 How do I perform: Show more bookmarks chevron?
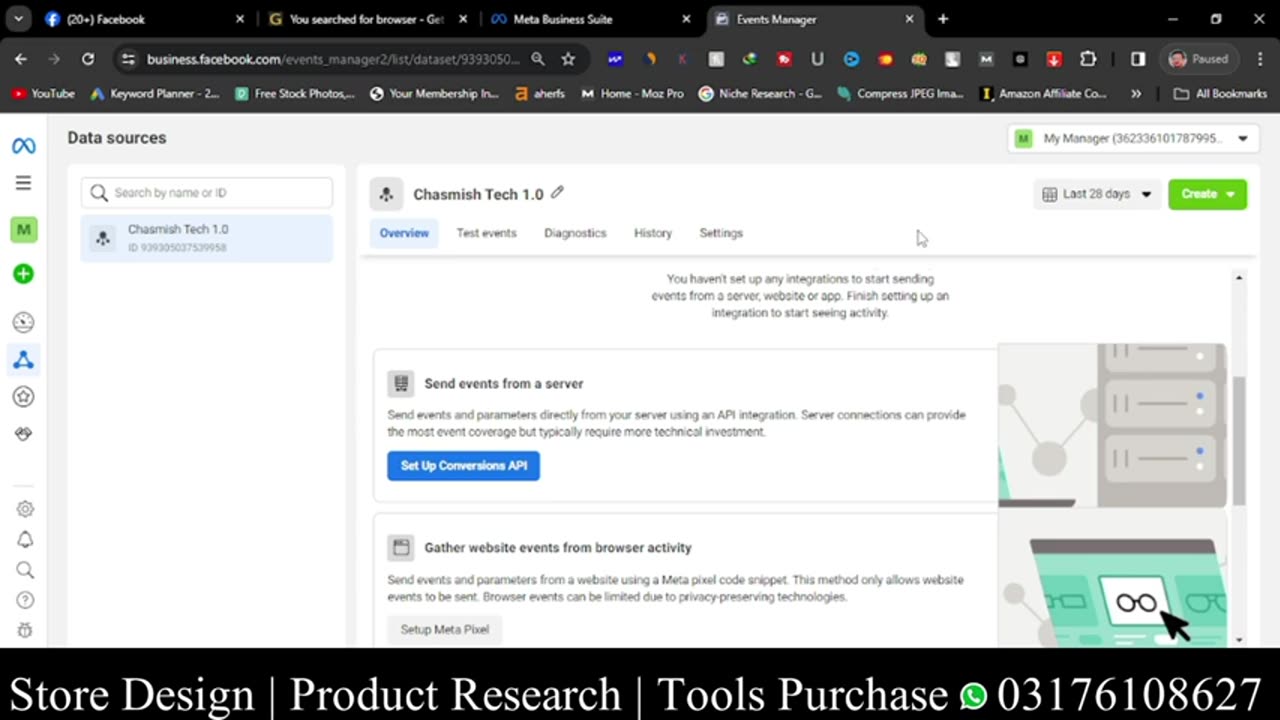pos(1136,93)
